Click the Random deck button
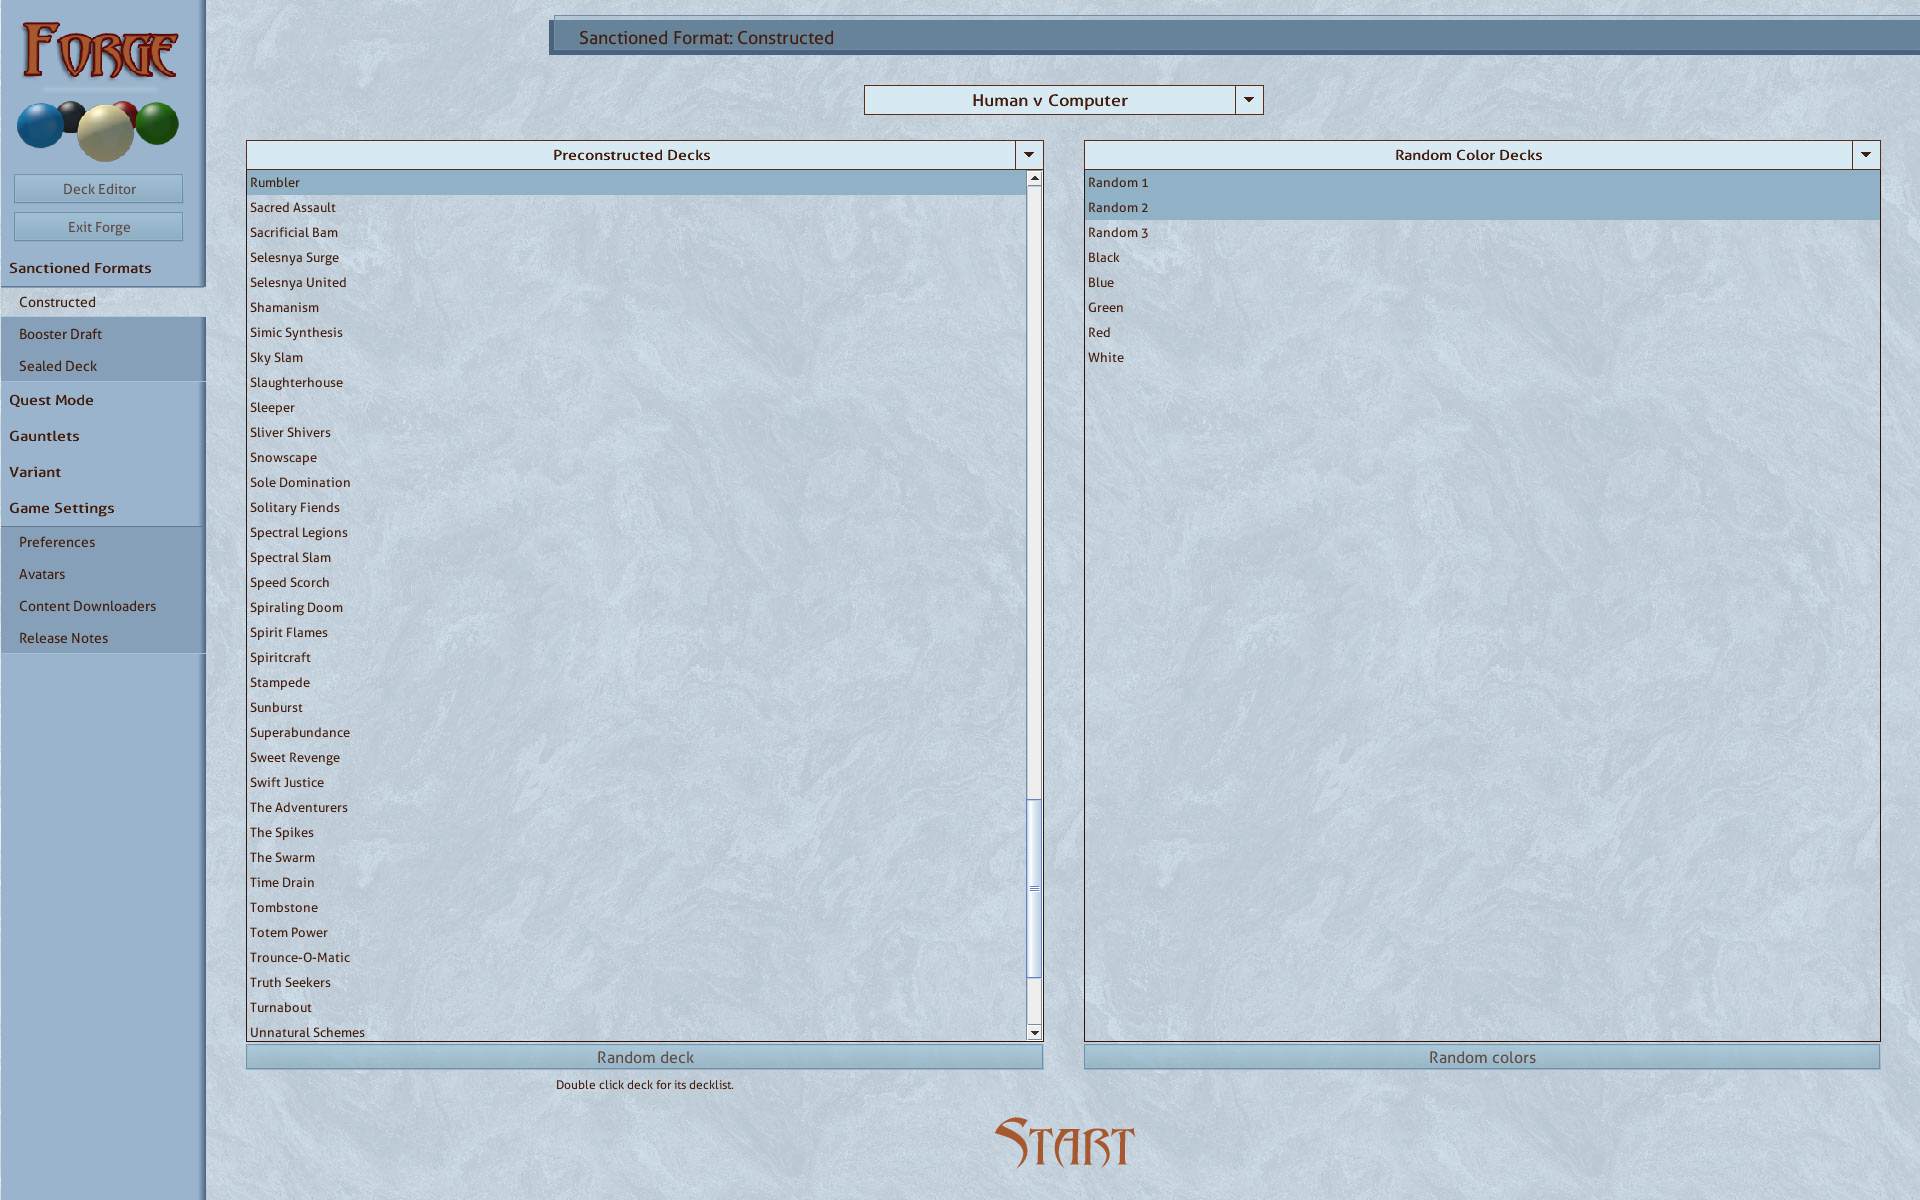Screen dimensions: 1920x1200 tap(644, 1057)
